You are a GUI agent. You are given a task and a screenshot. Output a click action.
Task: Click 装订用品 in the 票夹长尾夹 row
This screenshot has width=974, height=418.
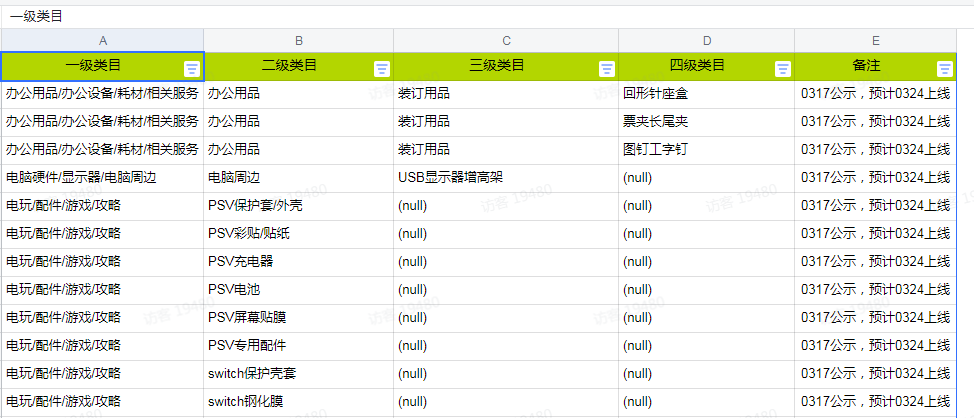point(506,122)
